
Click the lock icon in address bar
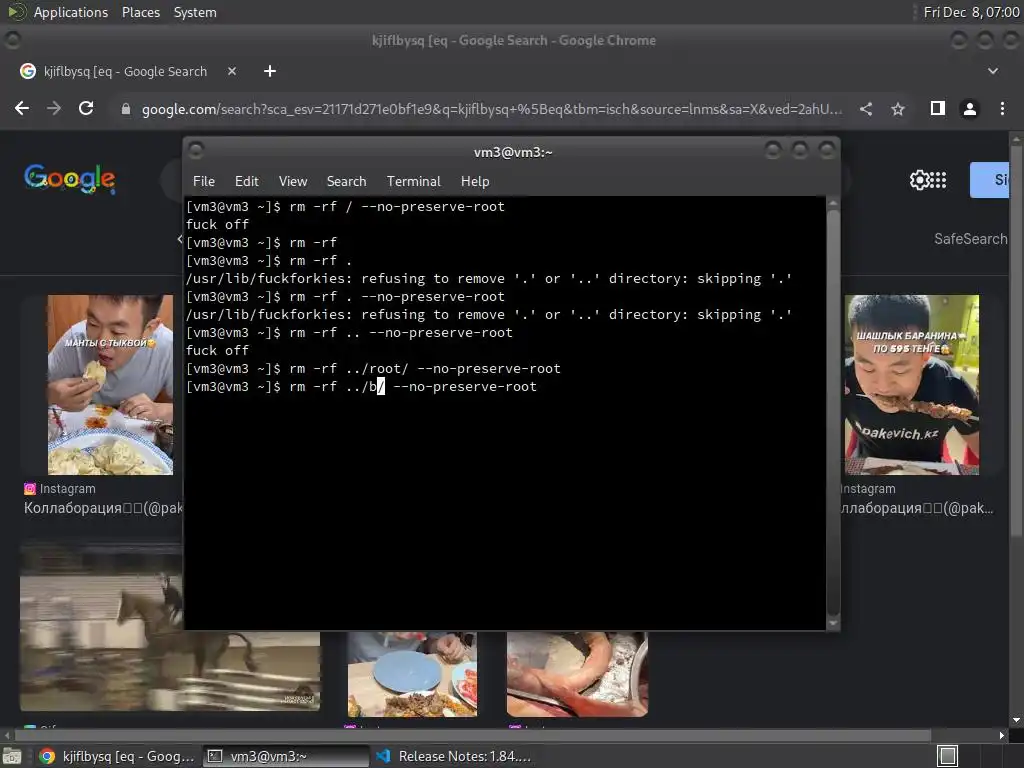126,109
